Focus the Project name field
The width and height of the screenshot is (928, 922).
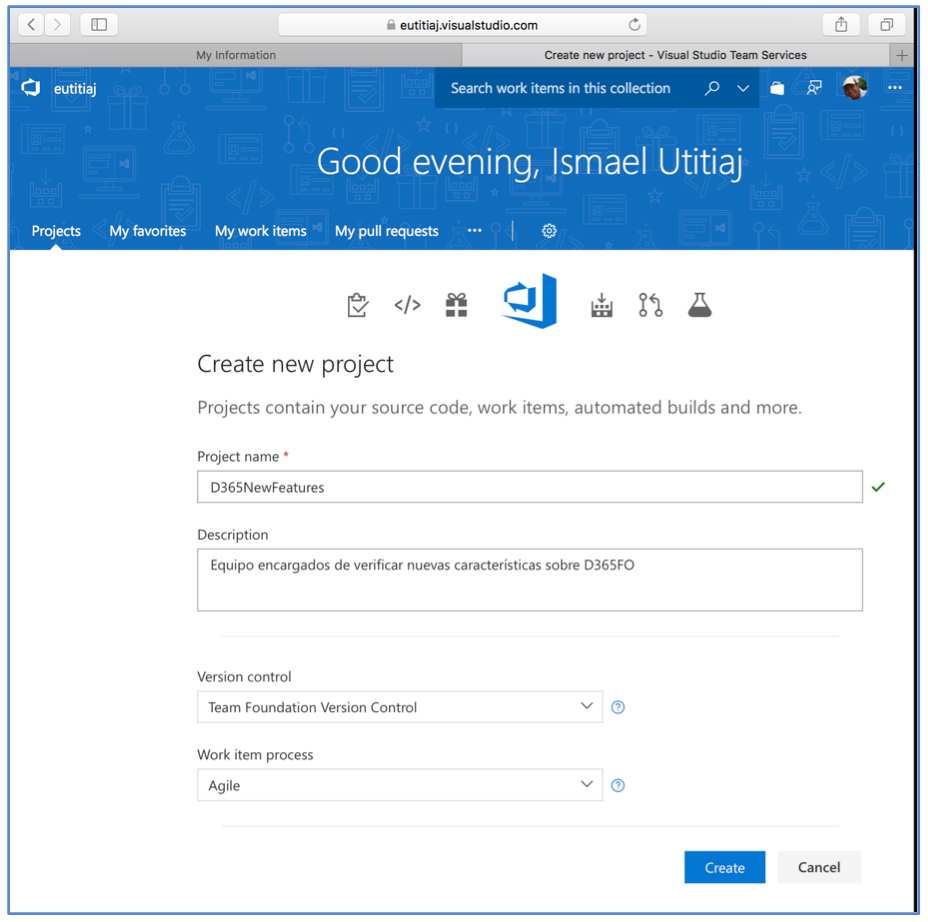tap(530, 487)
